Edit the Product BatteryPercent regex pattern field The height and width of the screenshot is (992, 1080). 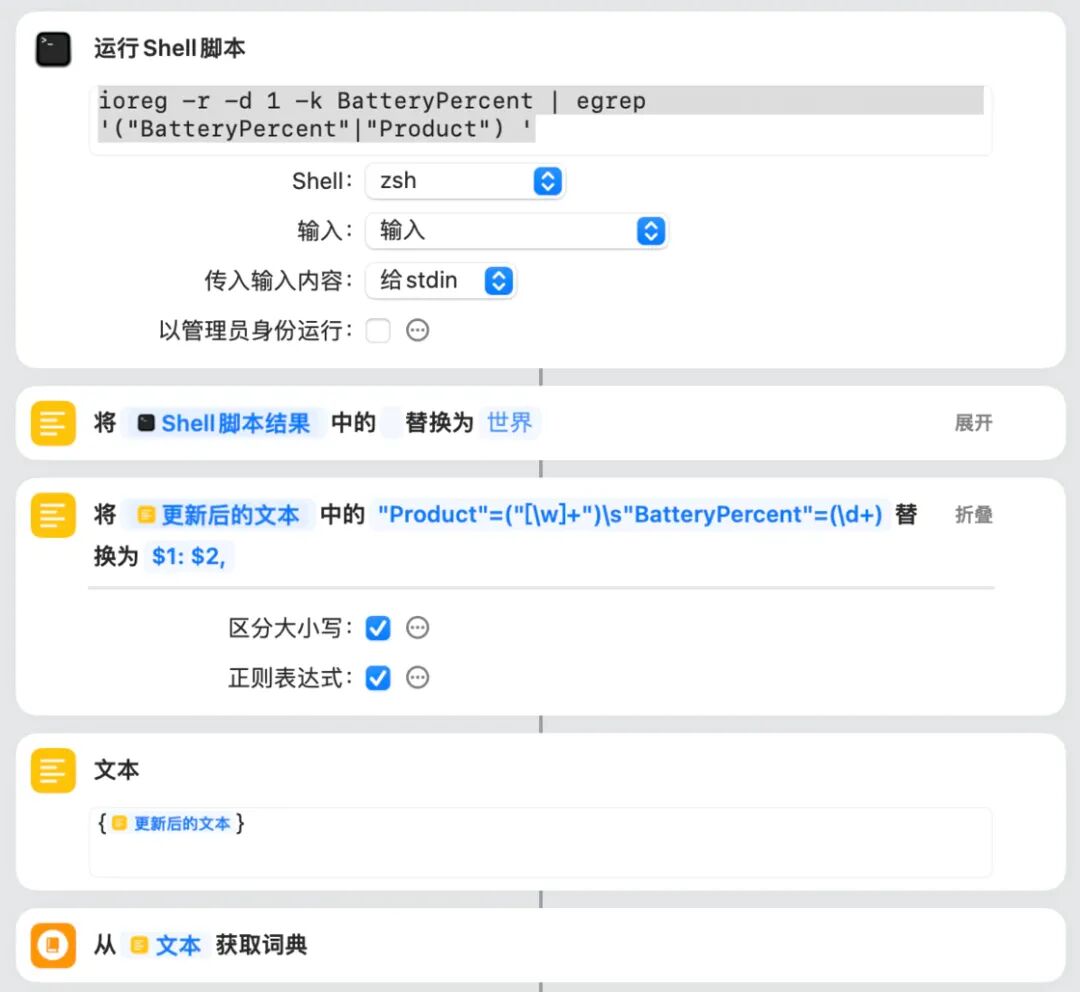(630, 515)
